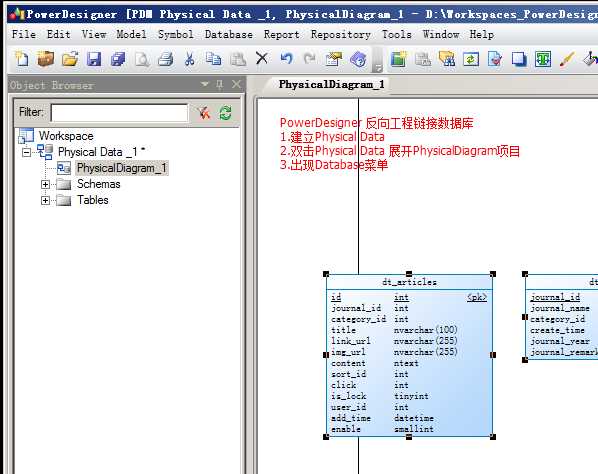Click the journal_id column in dt_articles
This screenshot has height=474, width=598.
coord(356,308)
